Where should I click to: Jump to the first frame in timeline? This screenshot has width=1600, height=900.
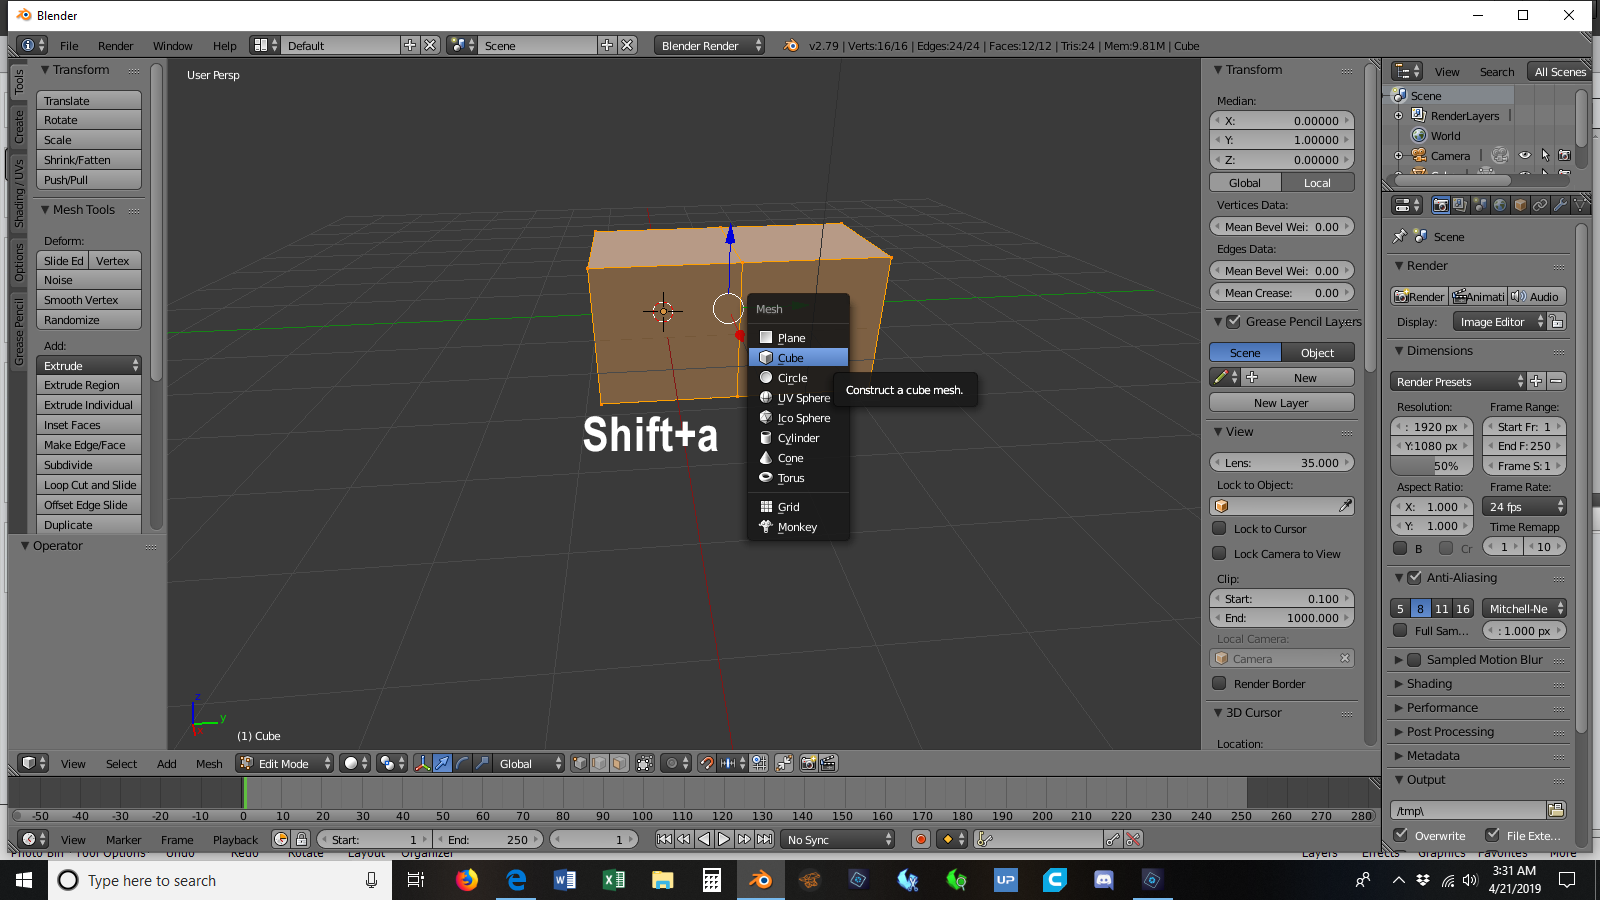(x=664, y=839)
